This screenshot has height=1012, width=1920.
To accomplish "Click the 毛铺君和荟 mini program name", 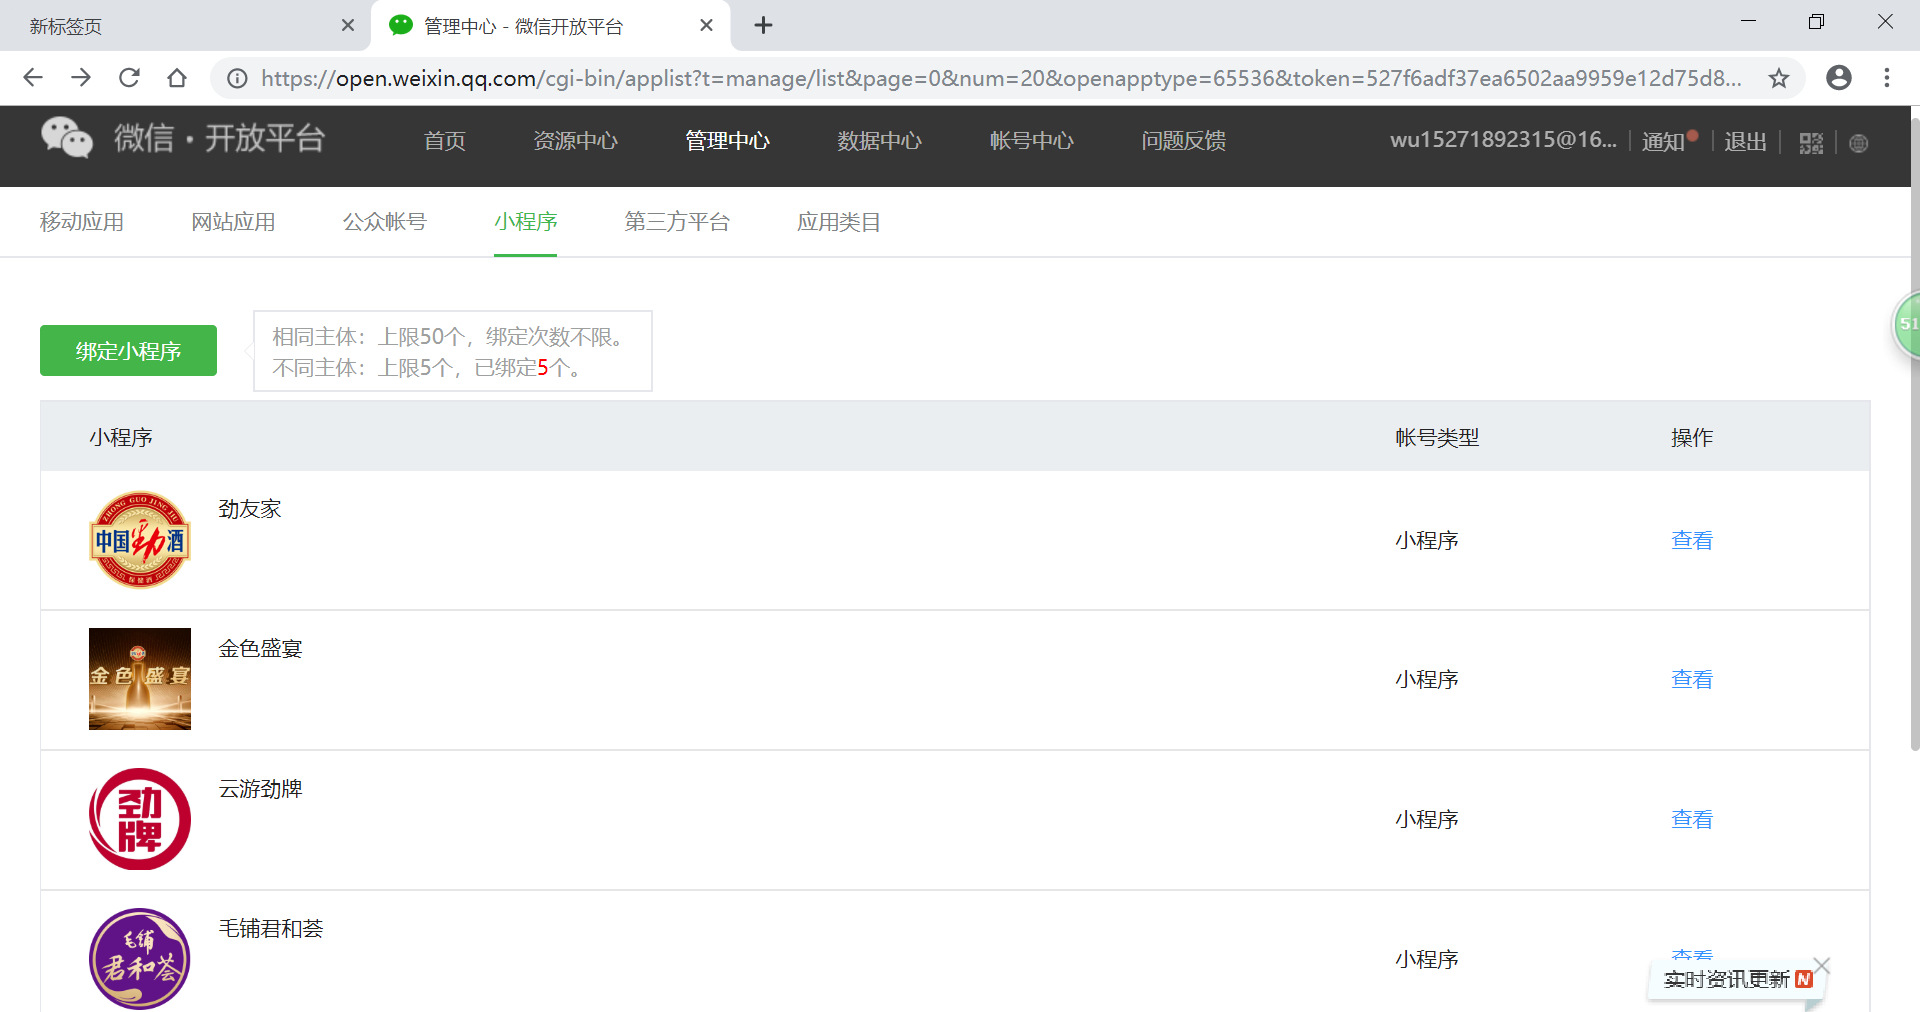I will pyautogui.click(x=271, y=929).
